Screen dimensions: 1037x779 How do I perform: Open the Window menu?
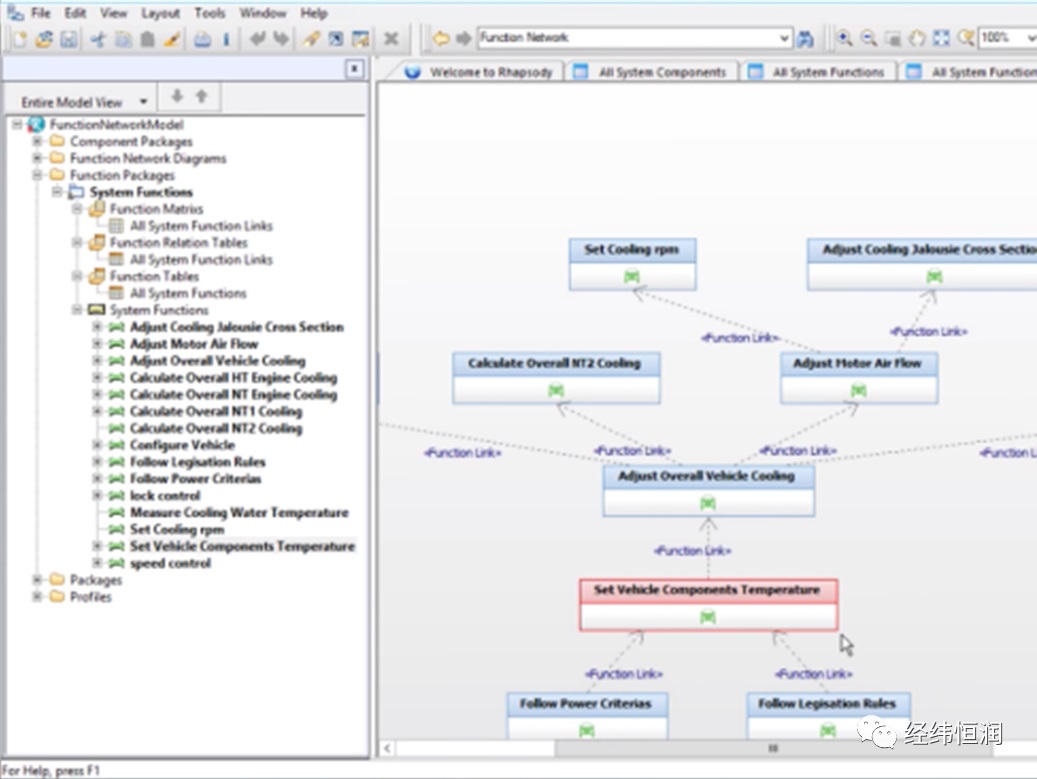tap(262, 13)
